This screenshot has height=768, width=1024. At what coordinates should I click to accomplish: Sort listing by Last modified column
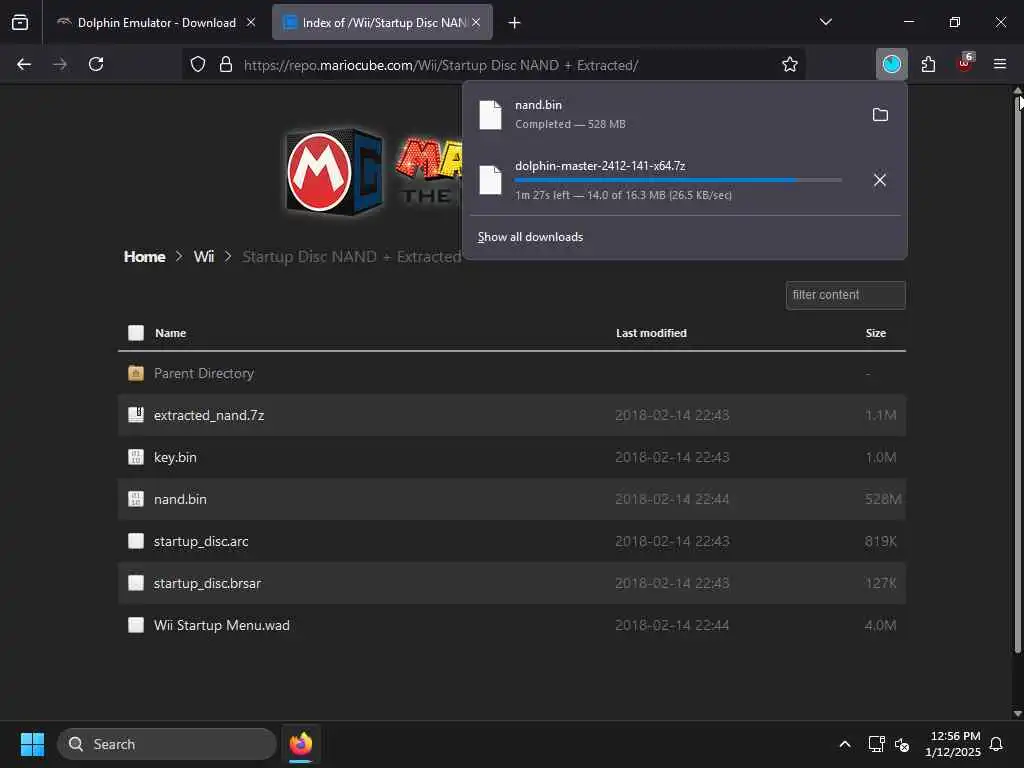[651, 333]
